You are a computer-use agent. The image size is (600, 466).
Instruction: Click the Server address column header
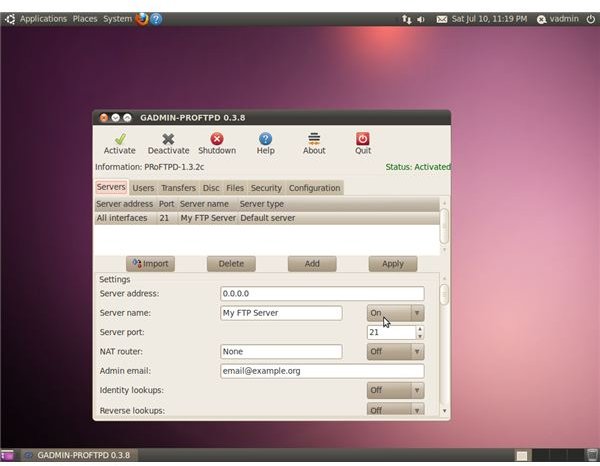click(125, 204)
